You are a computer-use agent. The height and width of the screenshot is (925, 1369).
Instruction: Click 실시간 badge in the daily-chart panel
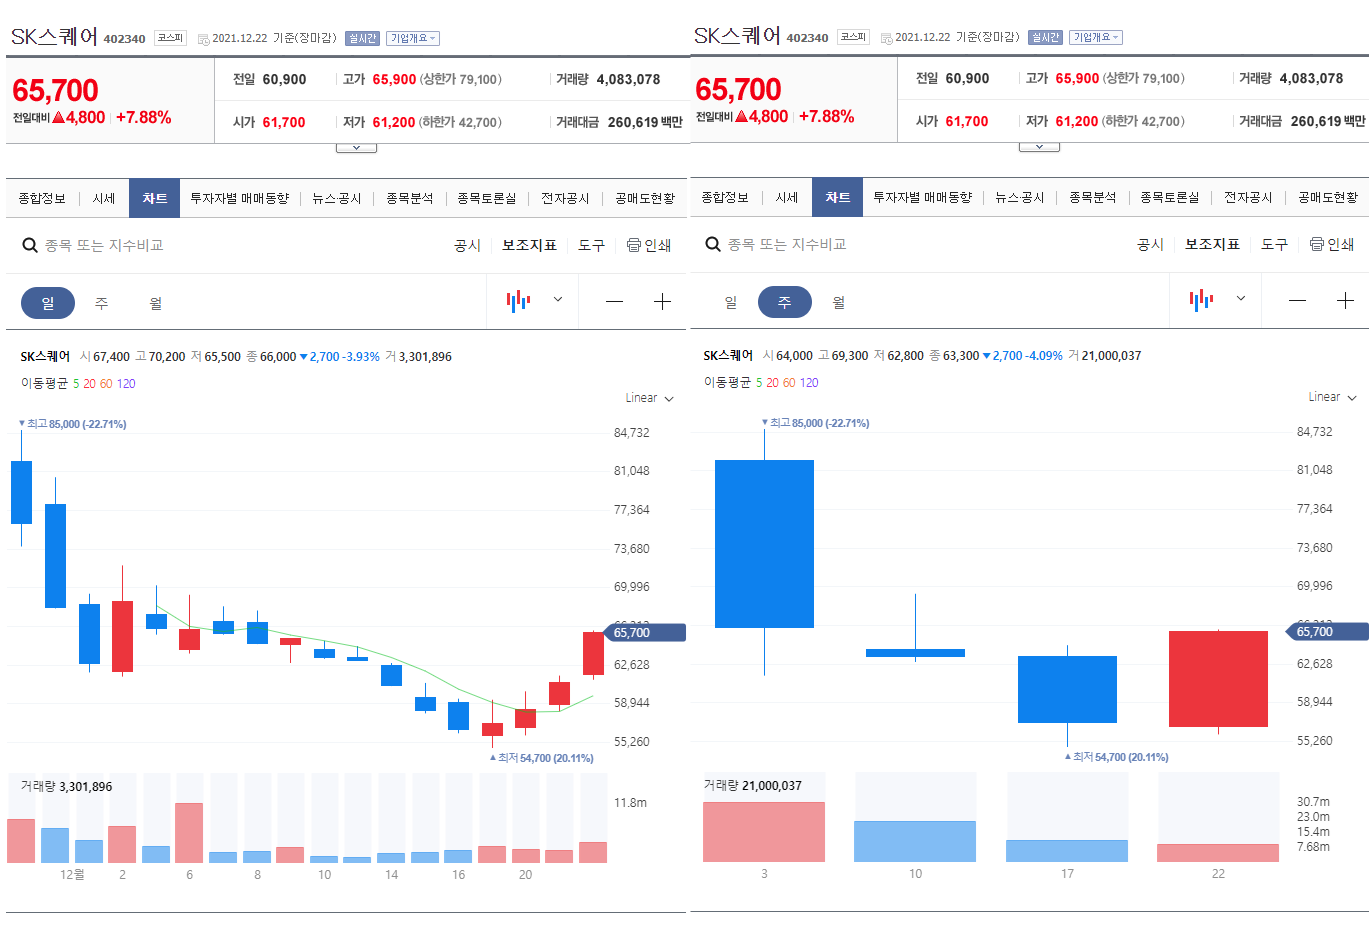(x=362, y=38)
